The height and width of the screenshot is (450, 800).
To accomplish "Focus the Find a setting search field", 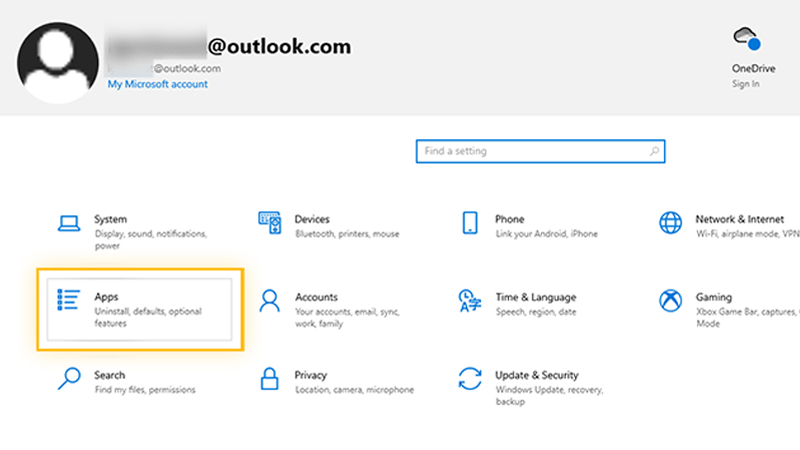I will coord(540,152).
